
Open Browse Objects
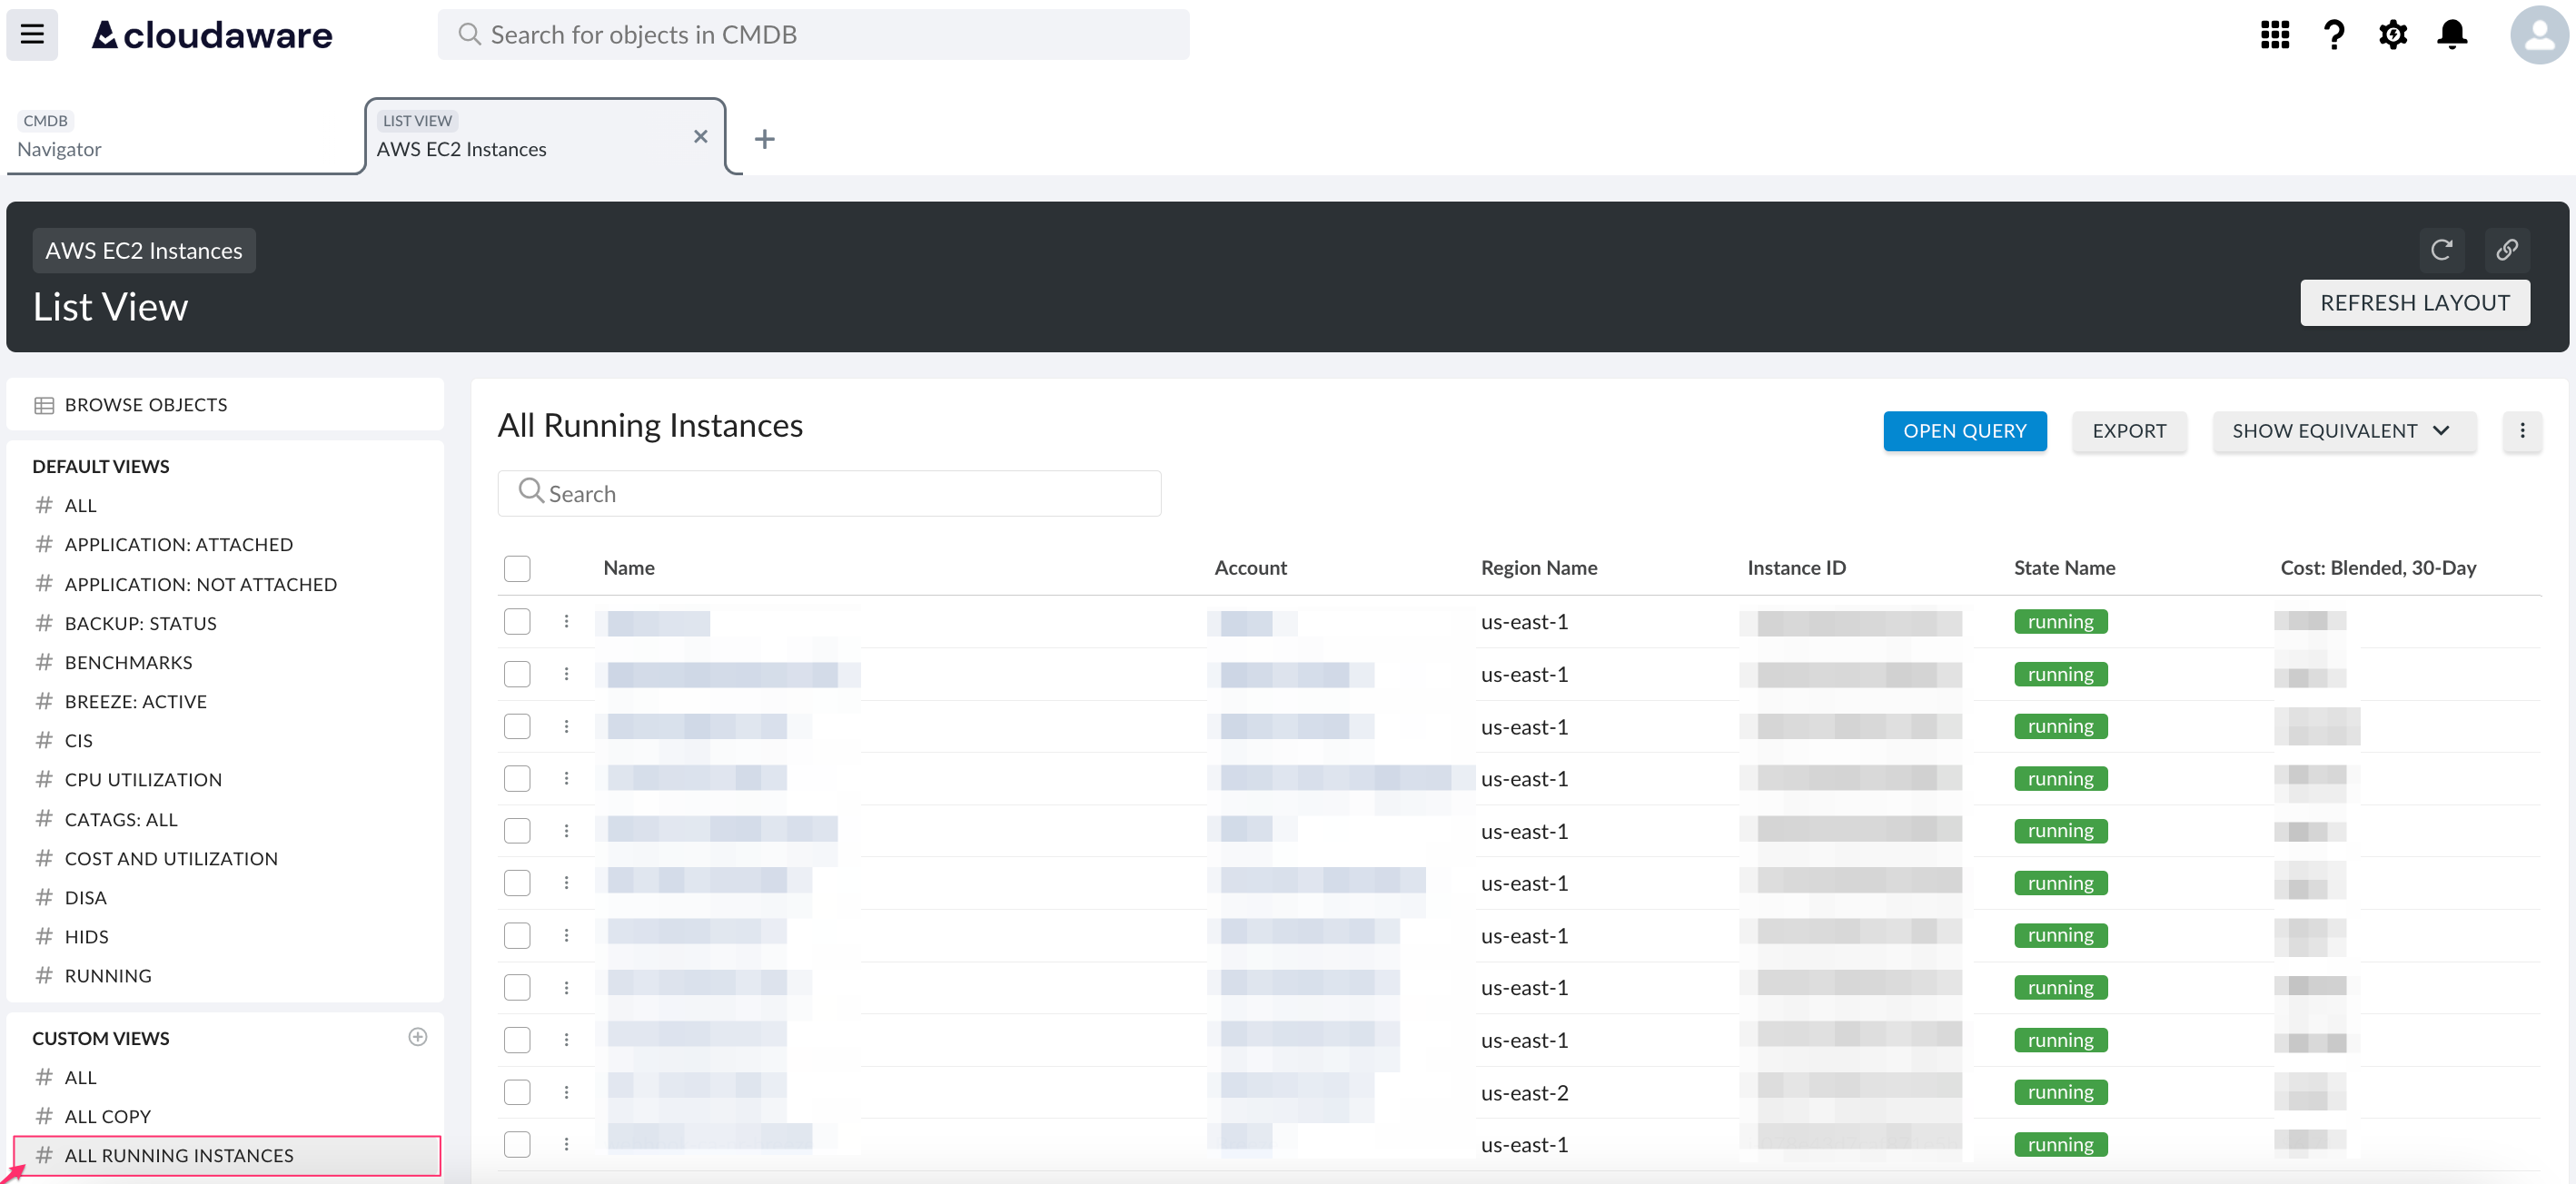(225, 405)
